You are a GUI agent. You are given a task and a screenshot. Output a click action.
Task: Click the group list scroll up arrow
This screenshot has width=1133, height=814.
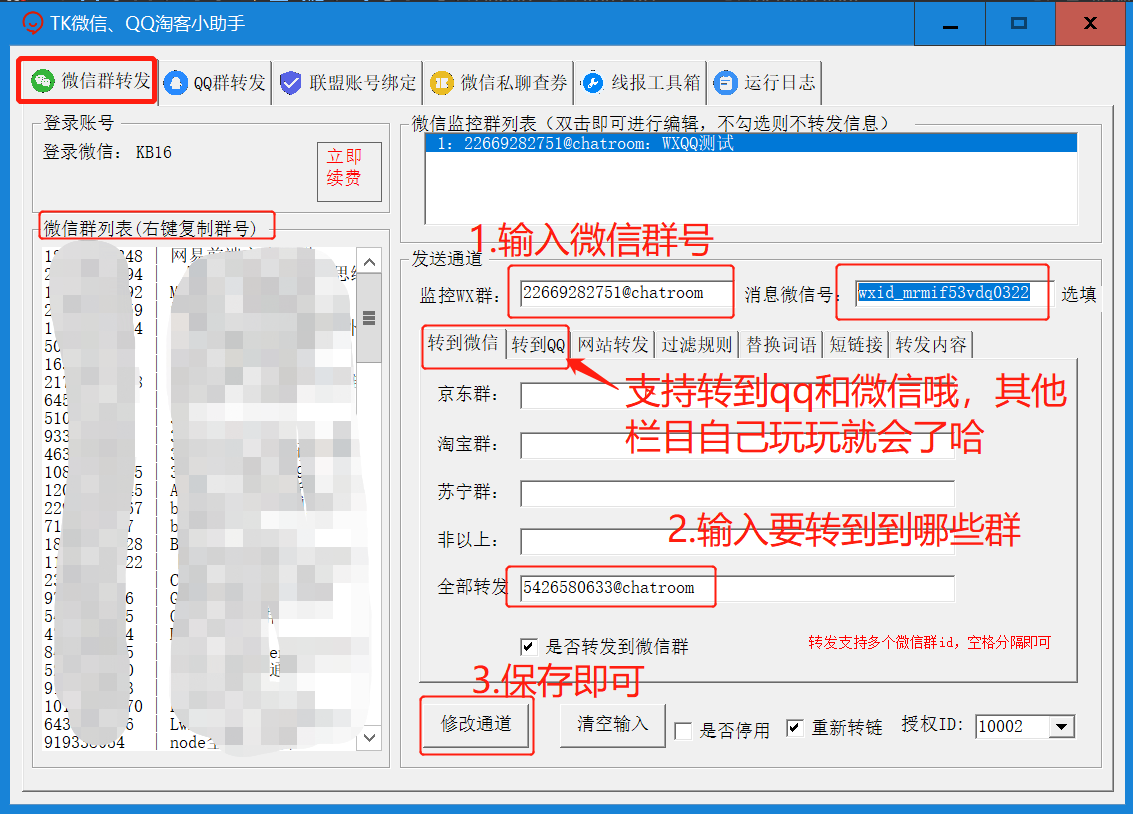369,262
